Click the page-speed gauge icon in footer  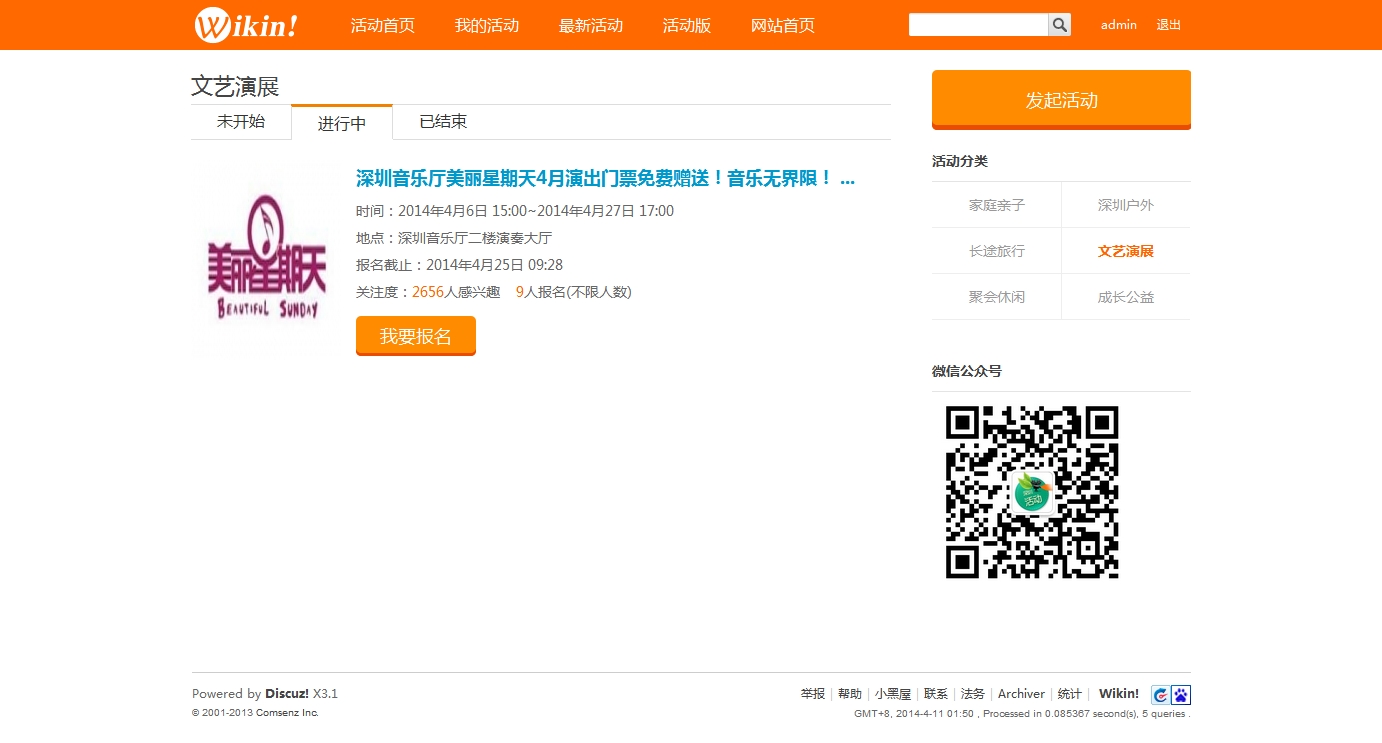pos(1159,694)
